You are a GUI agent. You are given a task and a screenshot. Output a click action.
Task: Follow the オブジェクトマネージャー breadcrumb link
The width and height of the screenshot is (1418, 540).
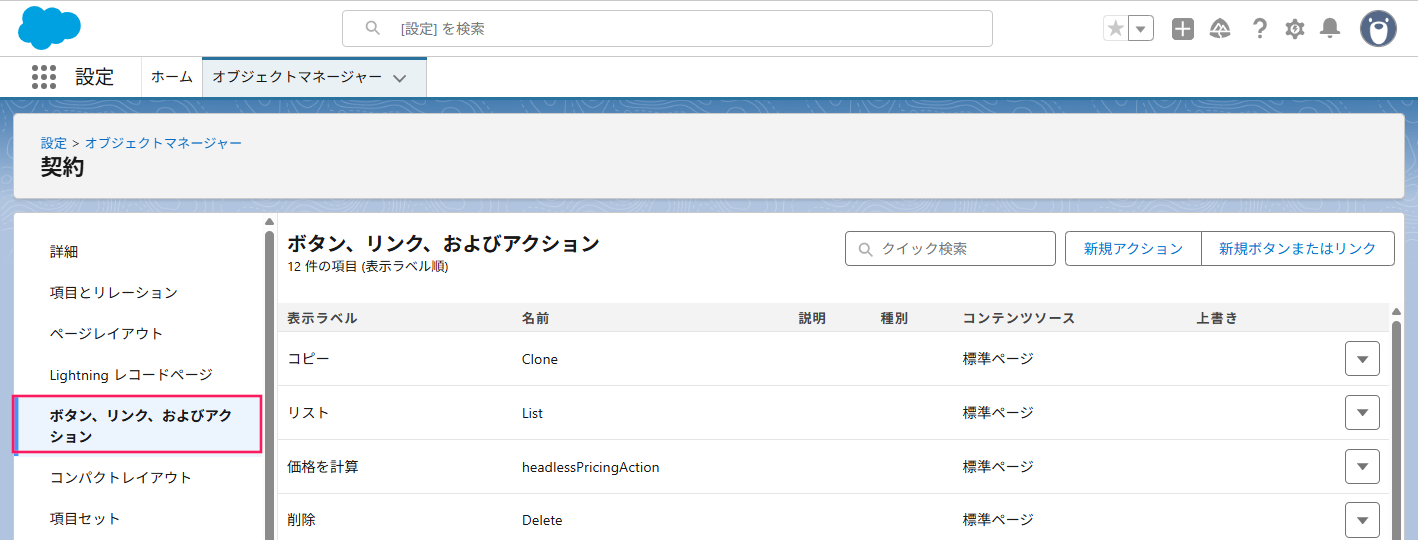coord(163,143)
